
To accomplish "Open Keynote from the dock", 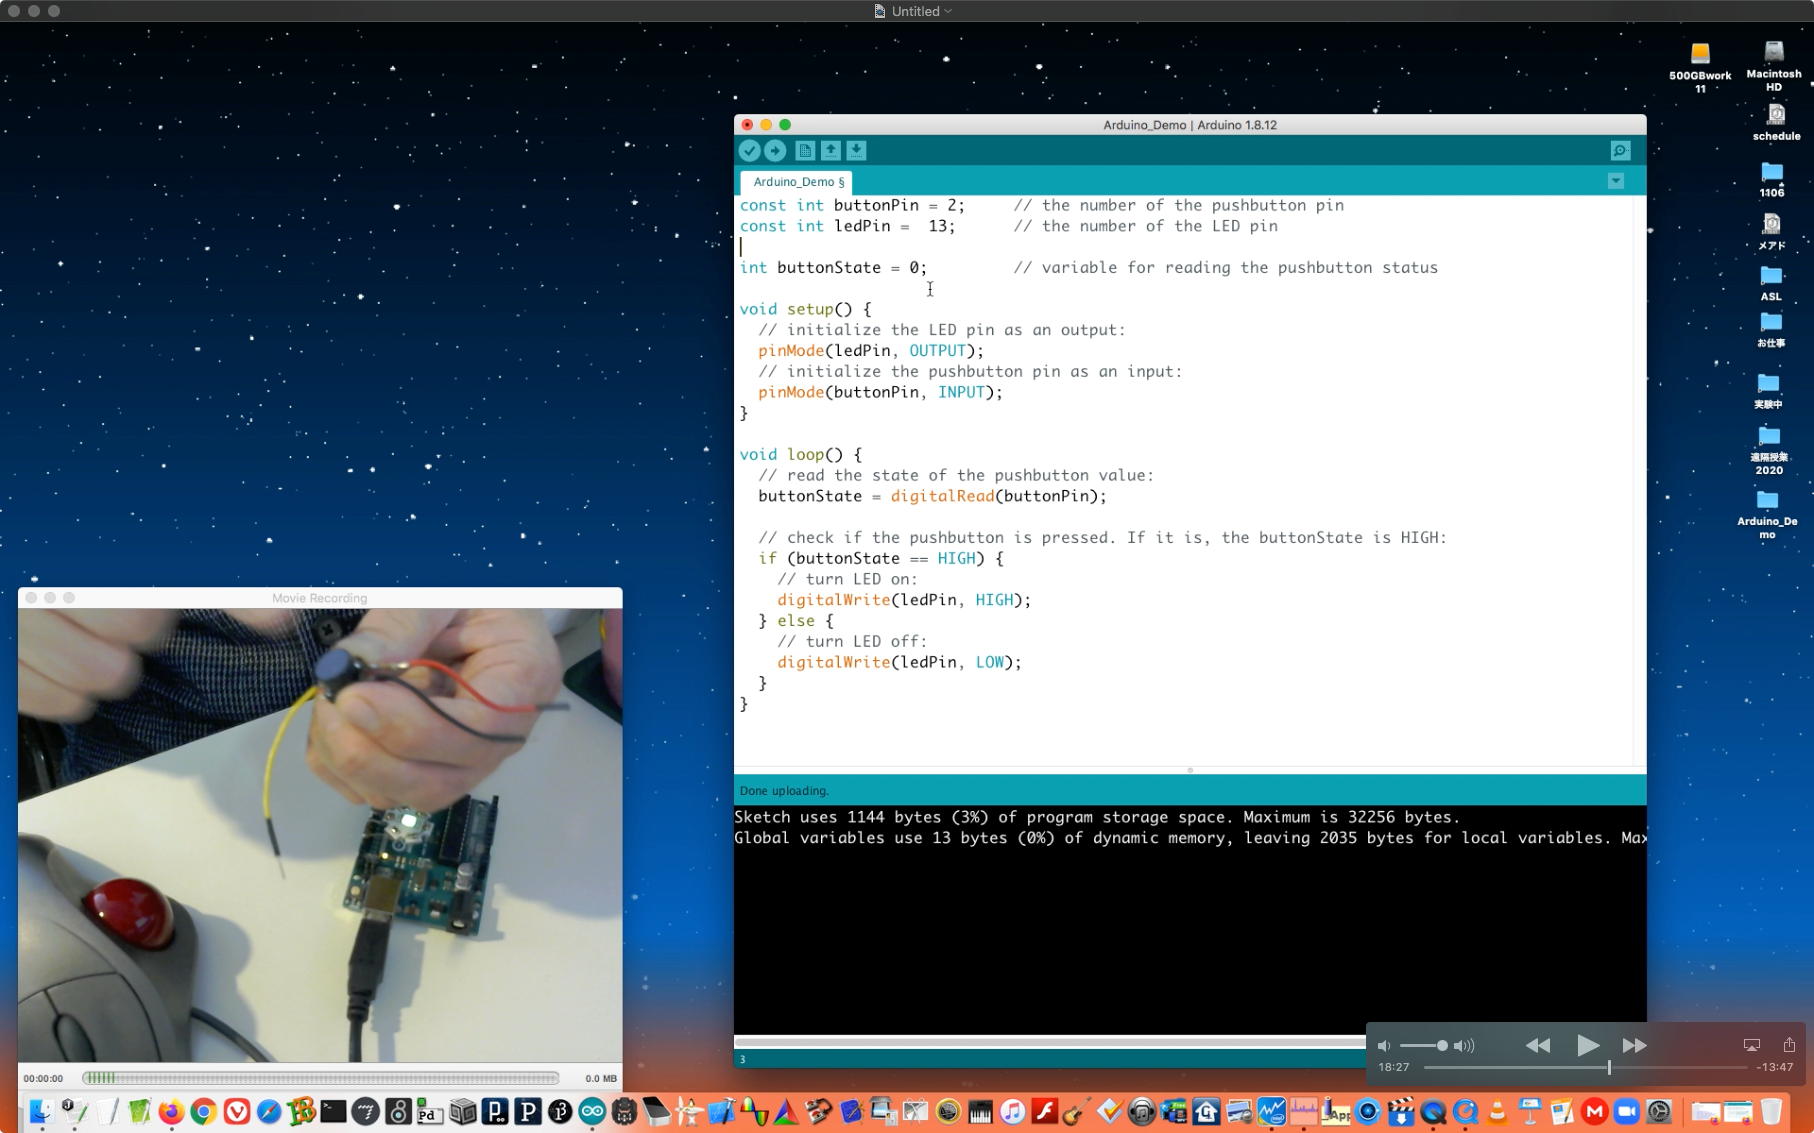I will pos(1530,1111).
